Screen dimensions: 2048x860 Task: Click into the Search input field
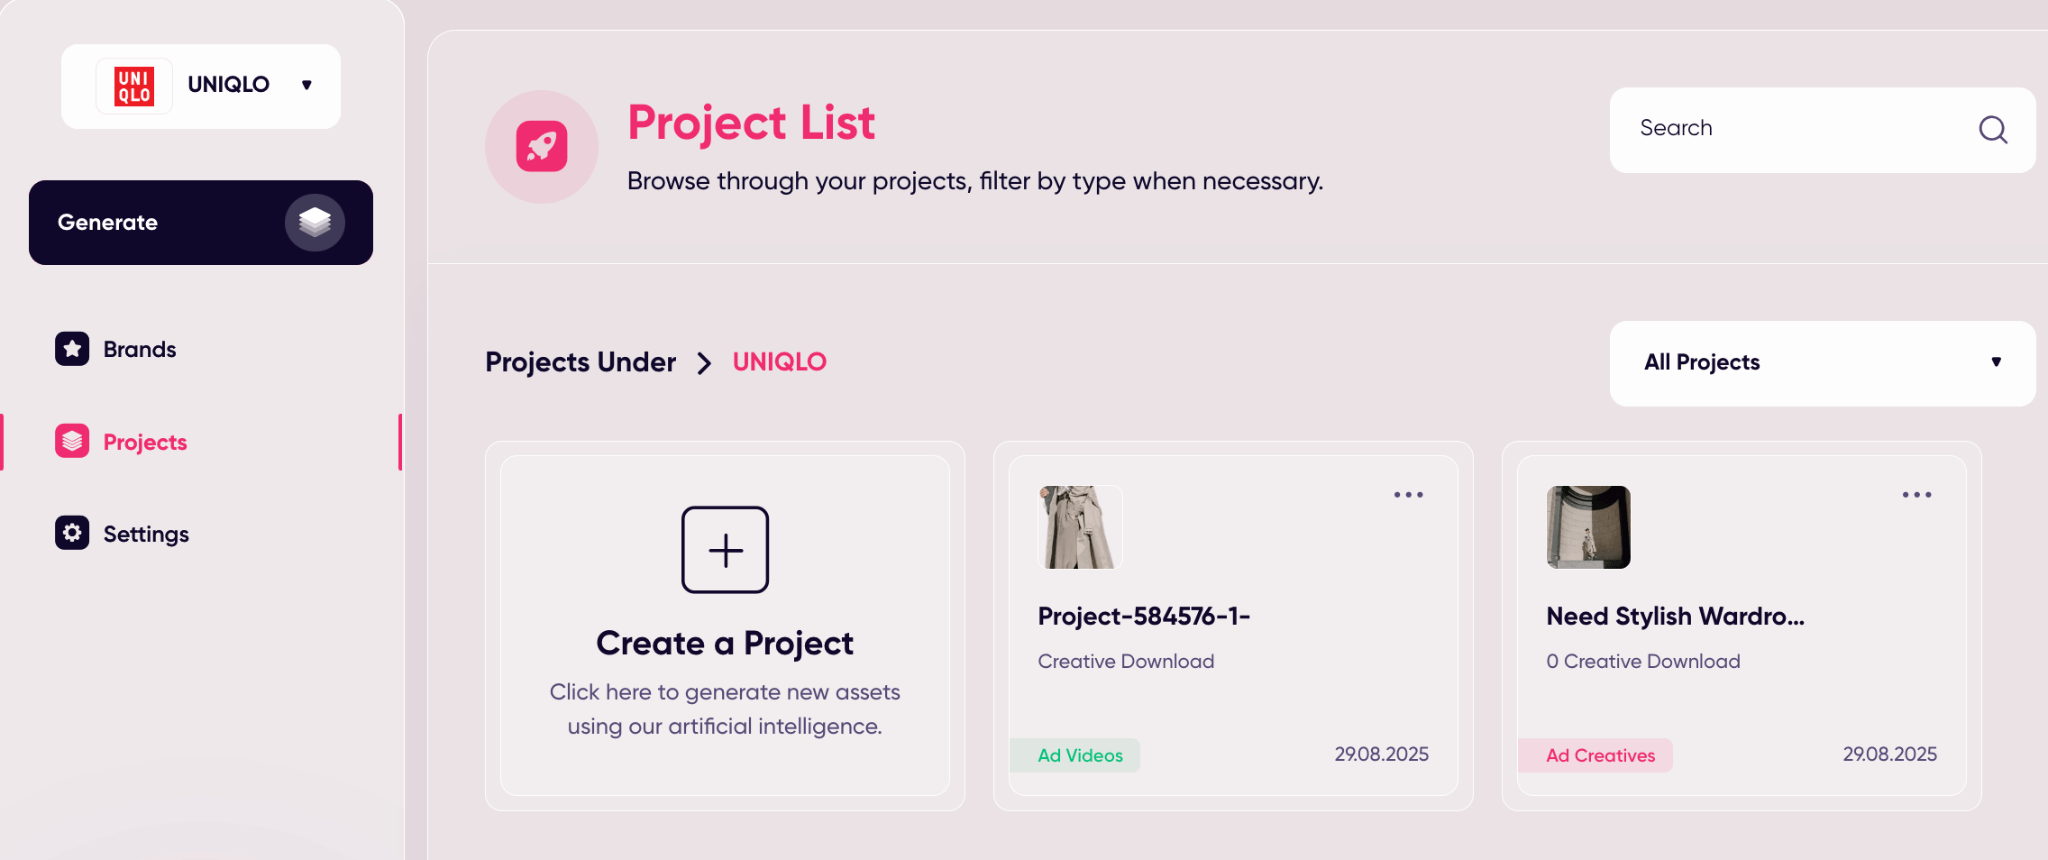pos(1790,129)
